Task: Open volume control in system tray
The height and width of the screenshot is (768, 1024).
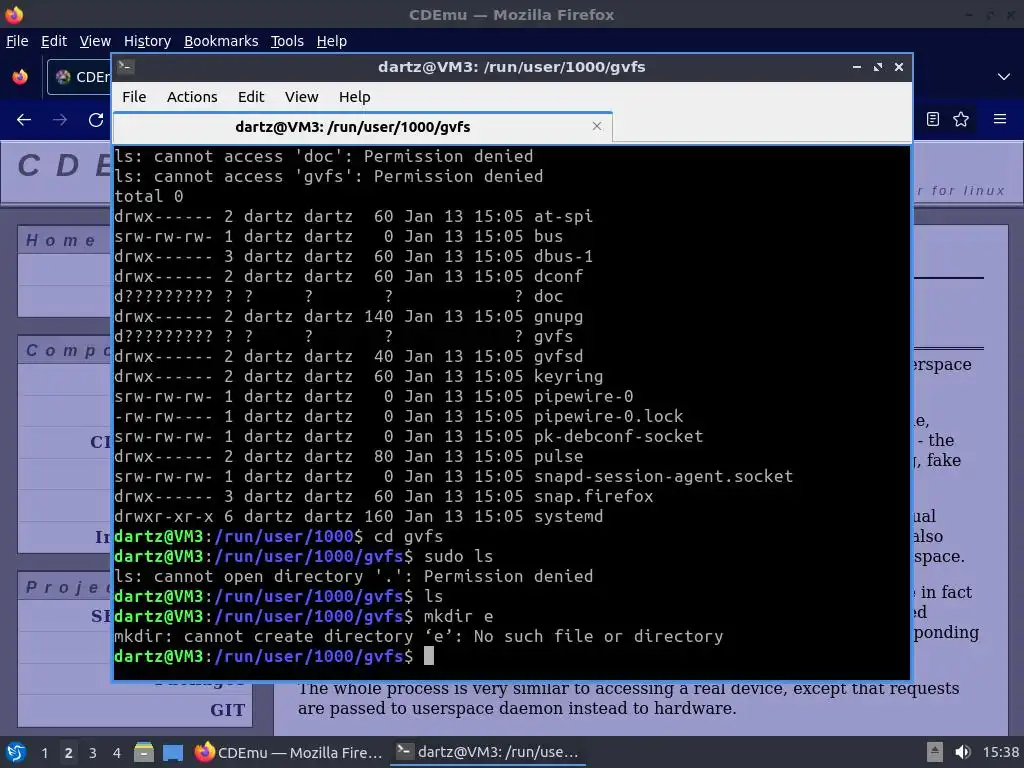Action: [962, 752]
